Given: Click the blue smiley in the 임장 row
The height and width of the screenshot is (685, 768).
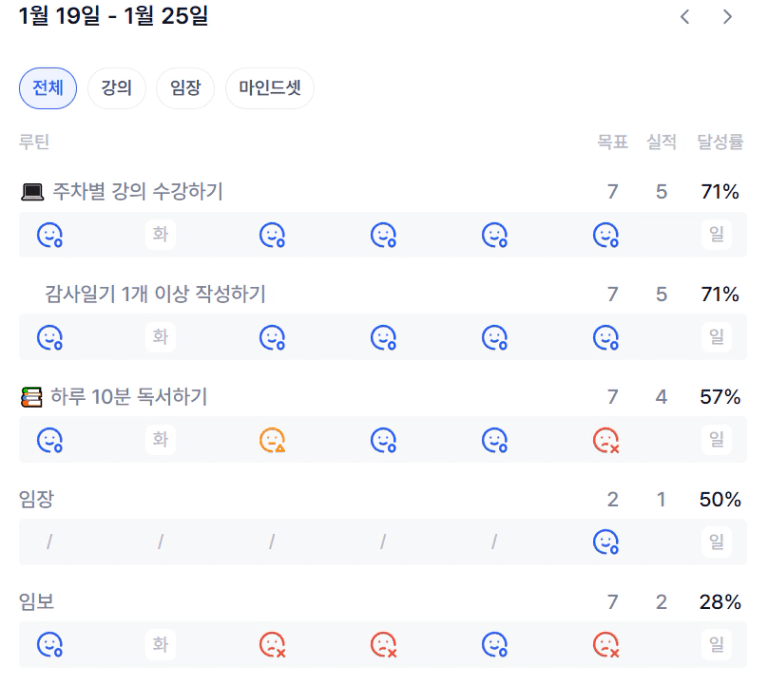Looking at the screenshot, I should pos(605,542).
